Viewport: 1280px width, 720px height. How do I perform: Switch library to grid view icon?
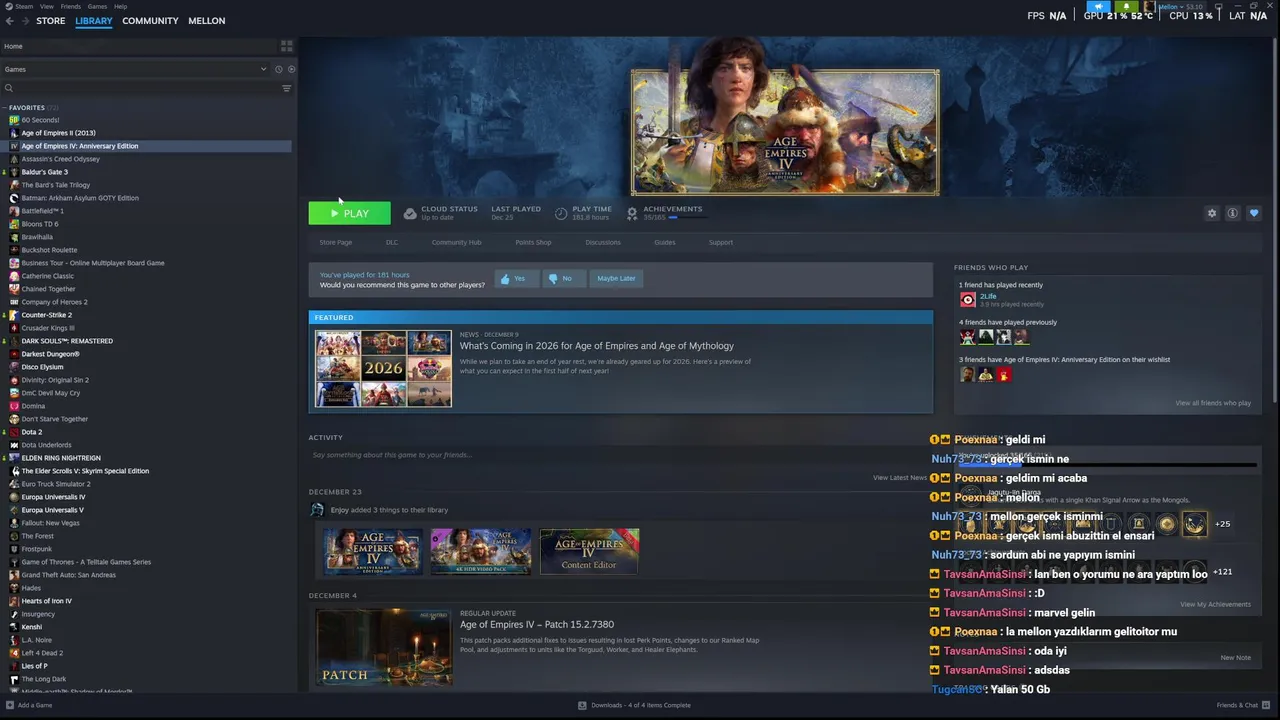[287, 46]
